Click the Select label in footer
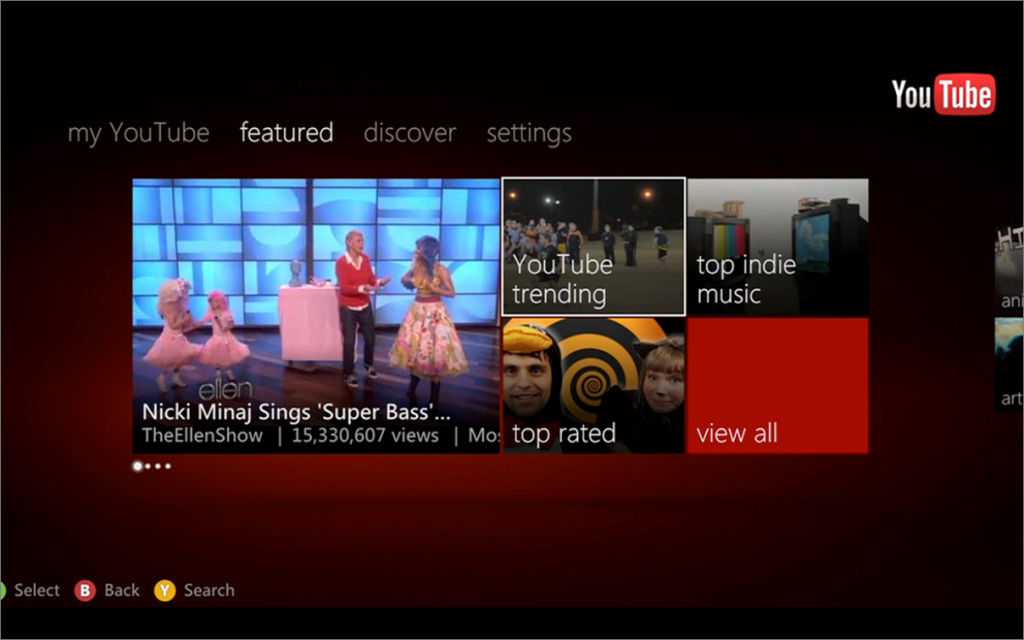This screenshot has width=1024, height=640. point(37,590)
